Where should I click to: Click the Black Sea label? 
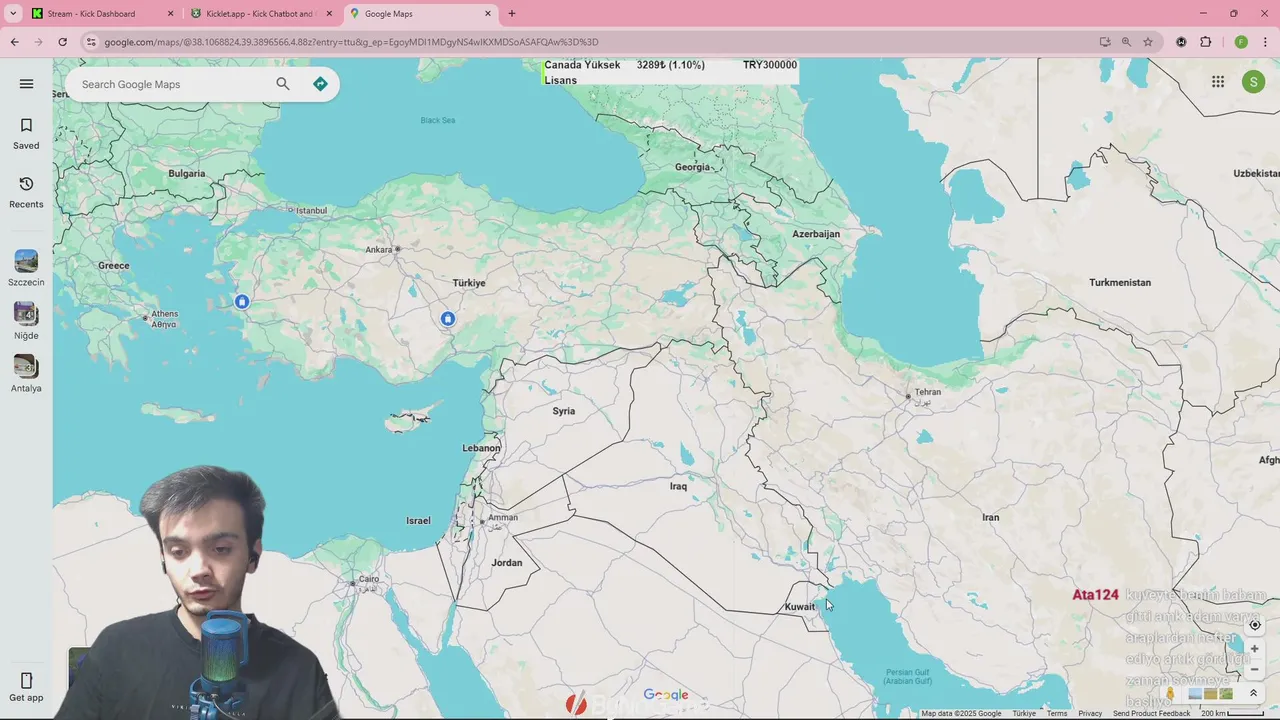[x=437, y=120]
